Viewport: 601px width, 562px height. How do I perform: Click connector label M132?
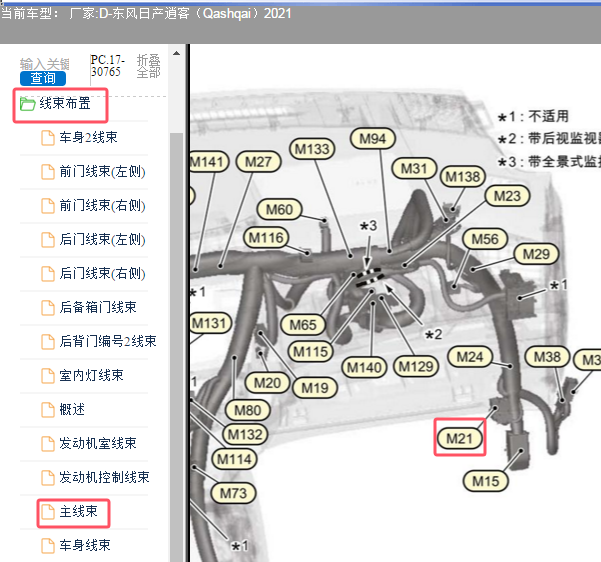pos(245,434)
